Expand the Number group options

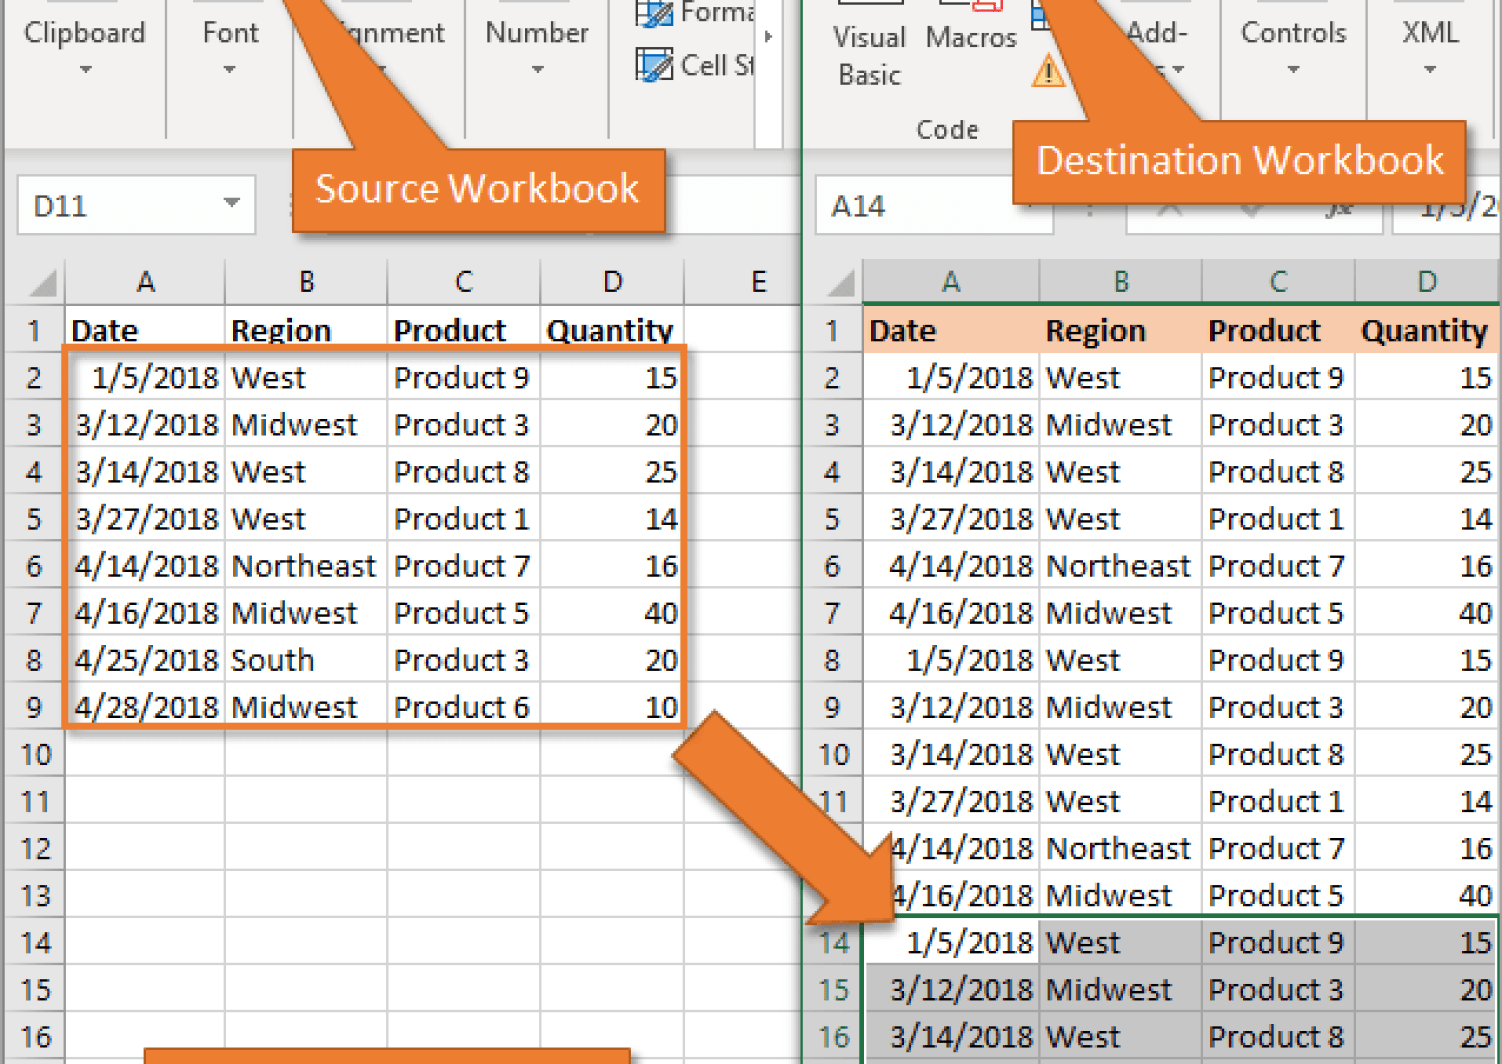point(536,70)
